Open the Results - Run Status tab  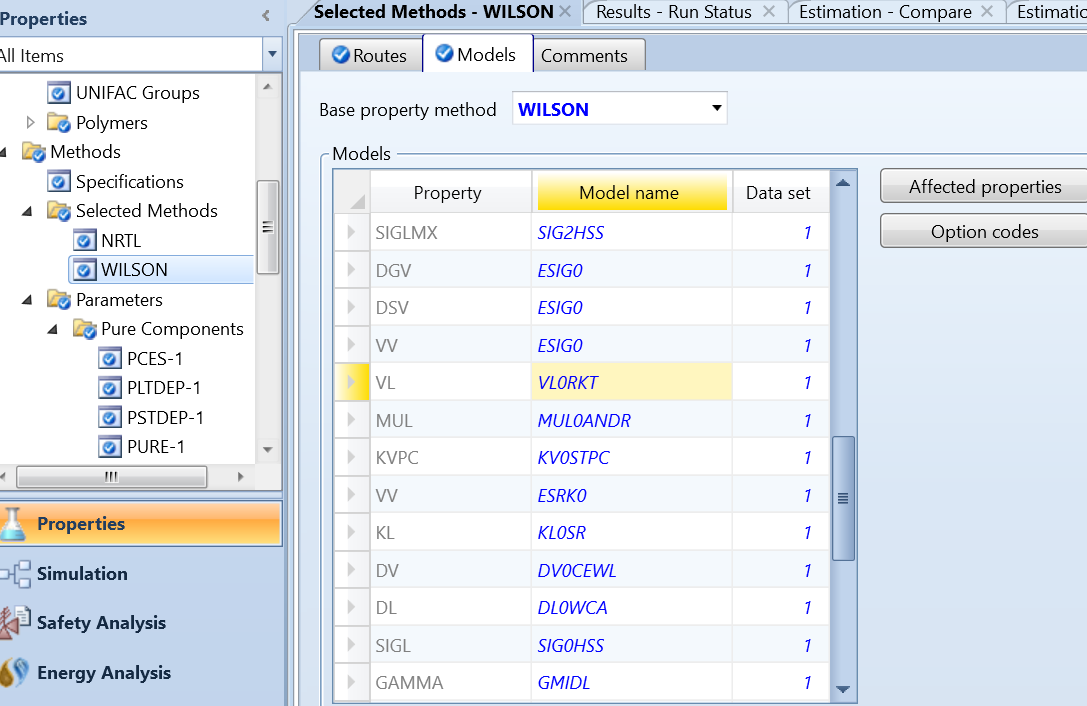[x=674, y=12]
